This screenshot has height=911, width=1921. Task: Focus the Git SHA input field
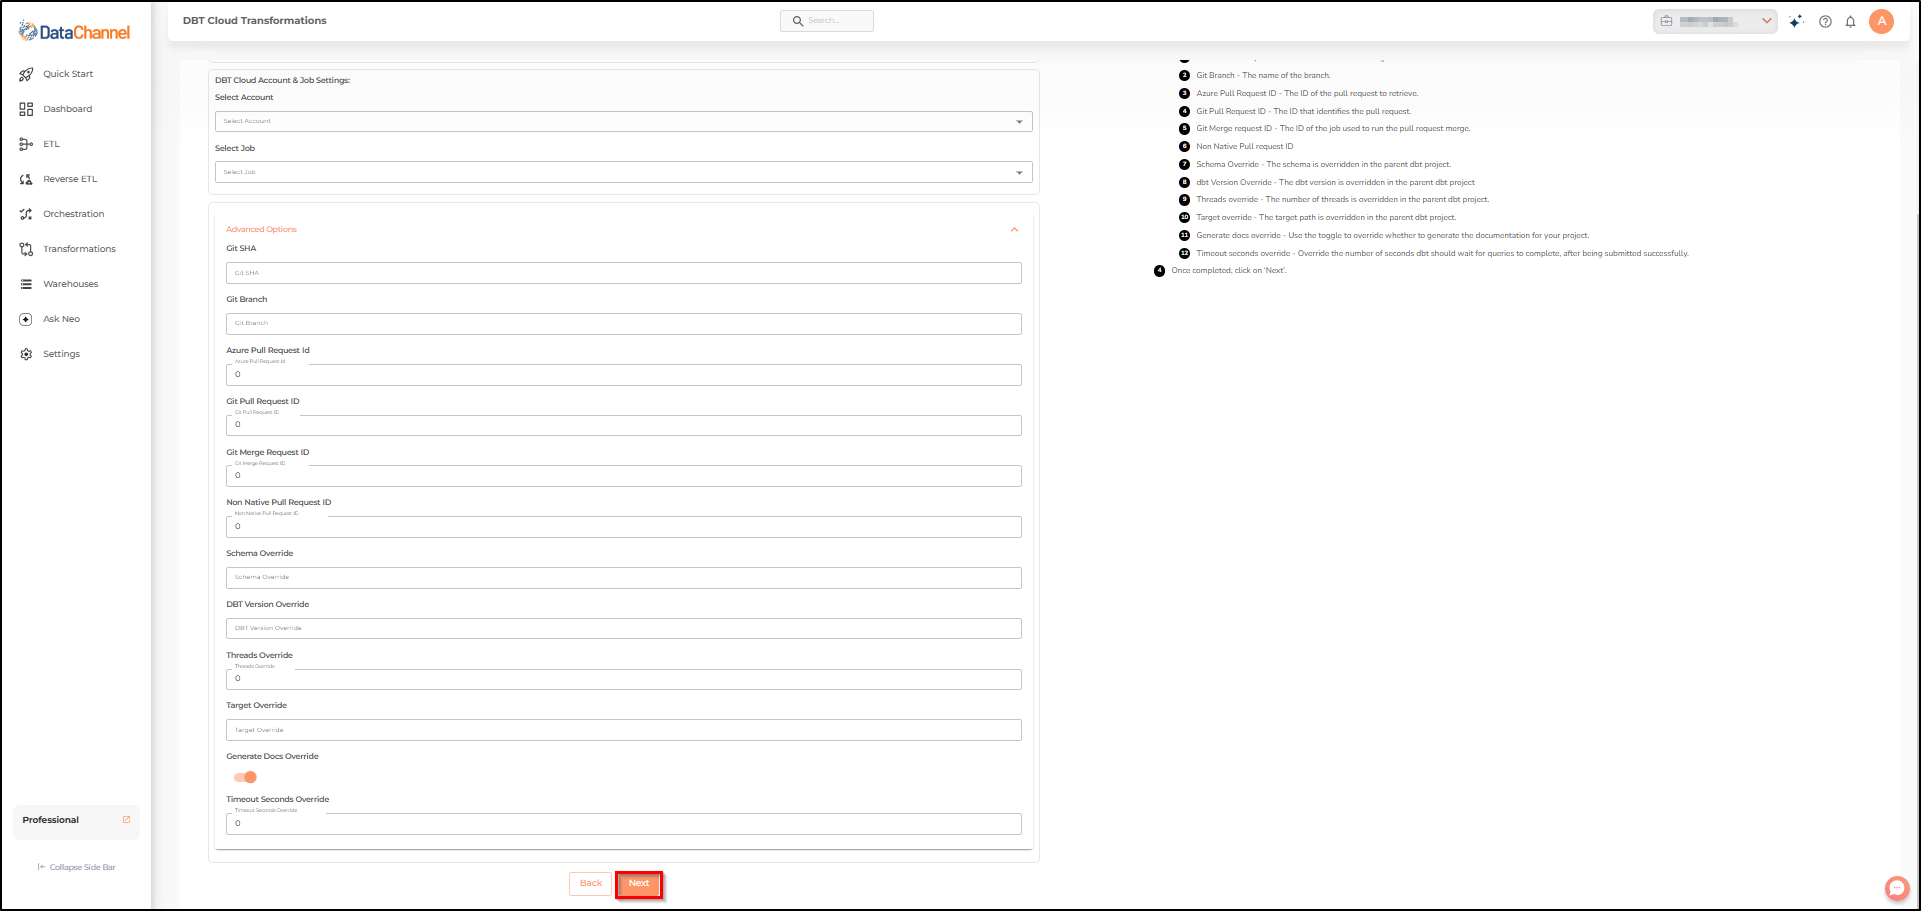point(624,273)
